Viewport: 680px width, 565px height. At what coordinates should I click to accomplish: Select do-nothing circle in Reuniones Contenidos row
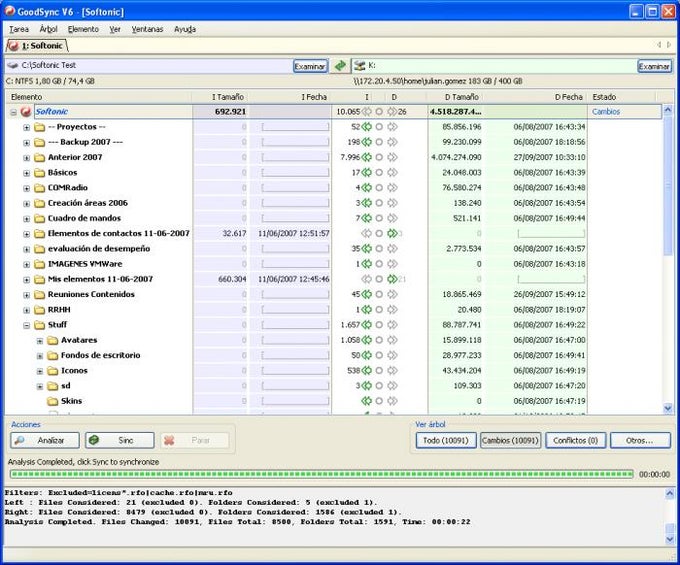click(379, 294)
